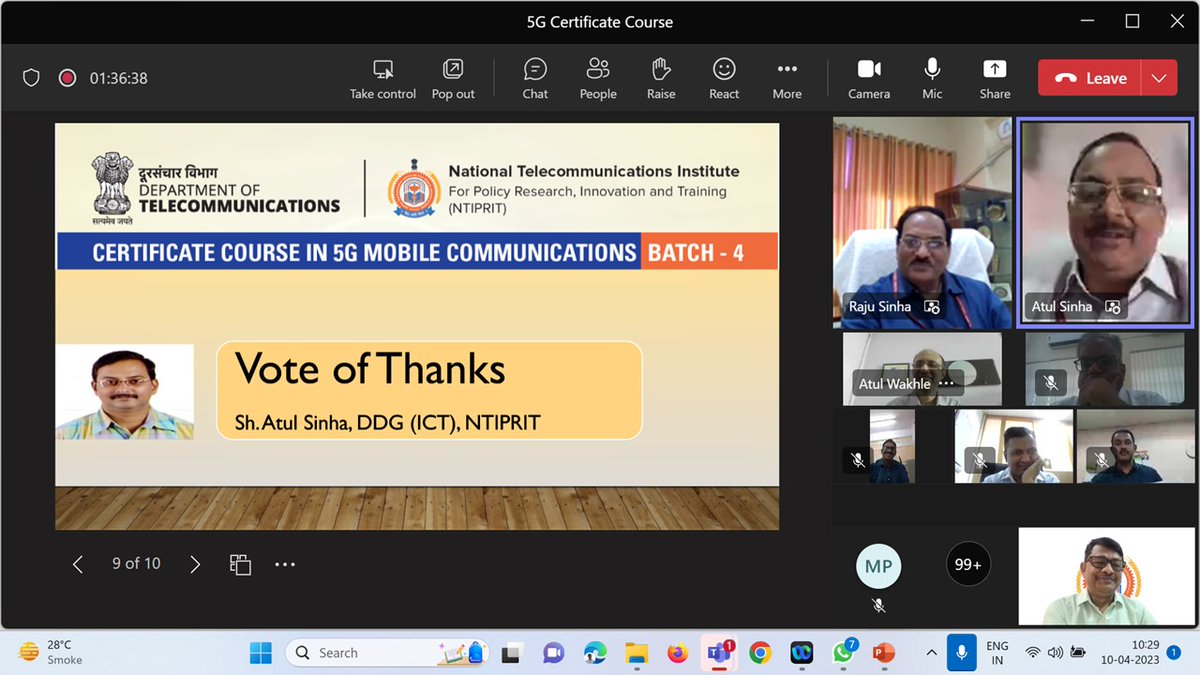
Task: Open PowerPoint from the taskbar
Action: [x=884, y=653]
